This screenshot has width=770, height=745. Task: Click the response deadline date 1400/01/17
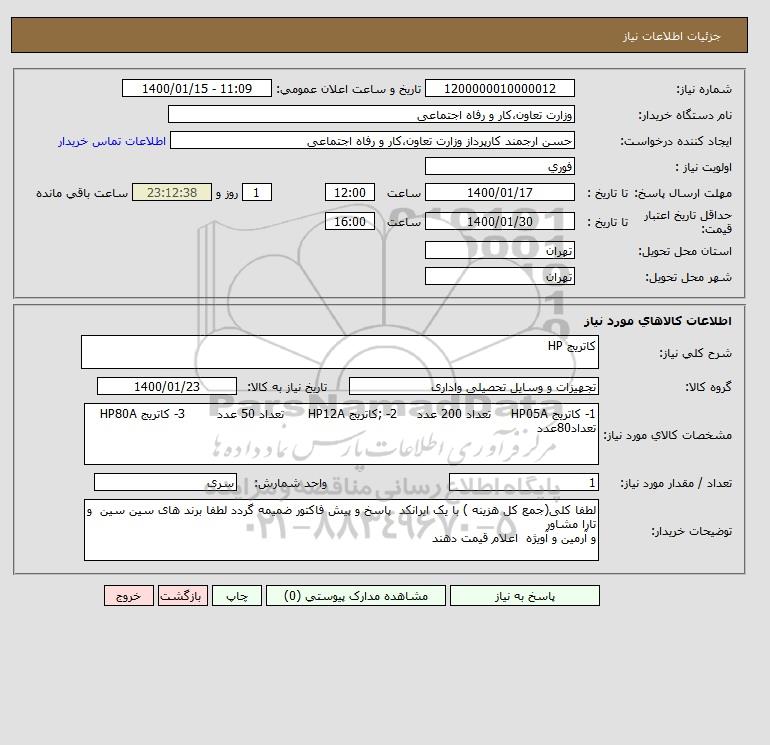click(499, 193)
